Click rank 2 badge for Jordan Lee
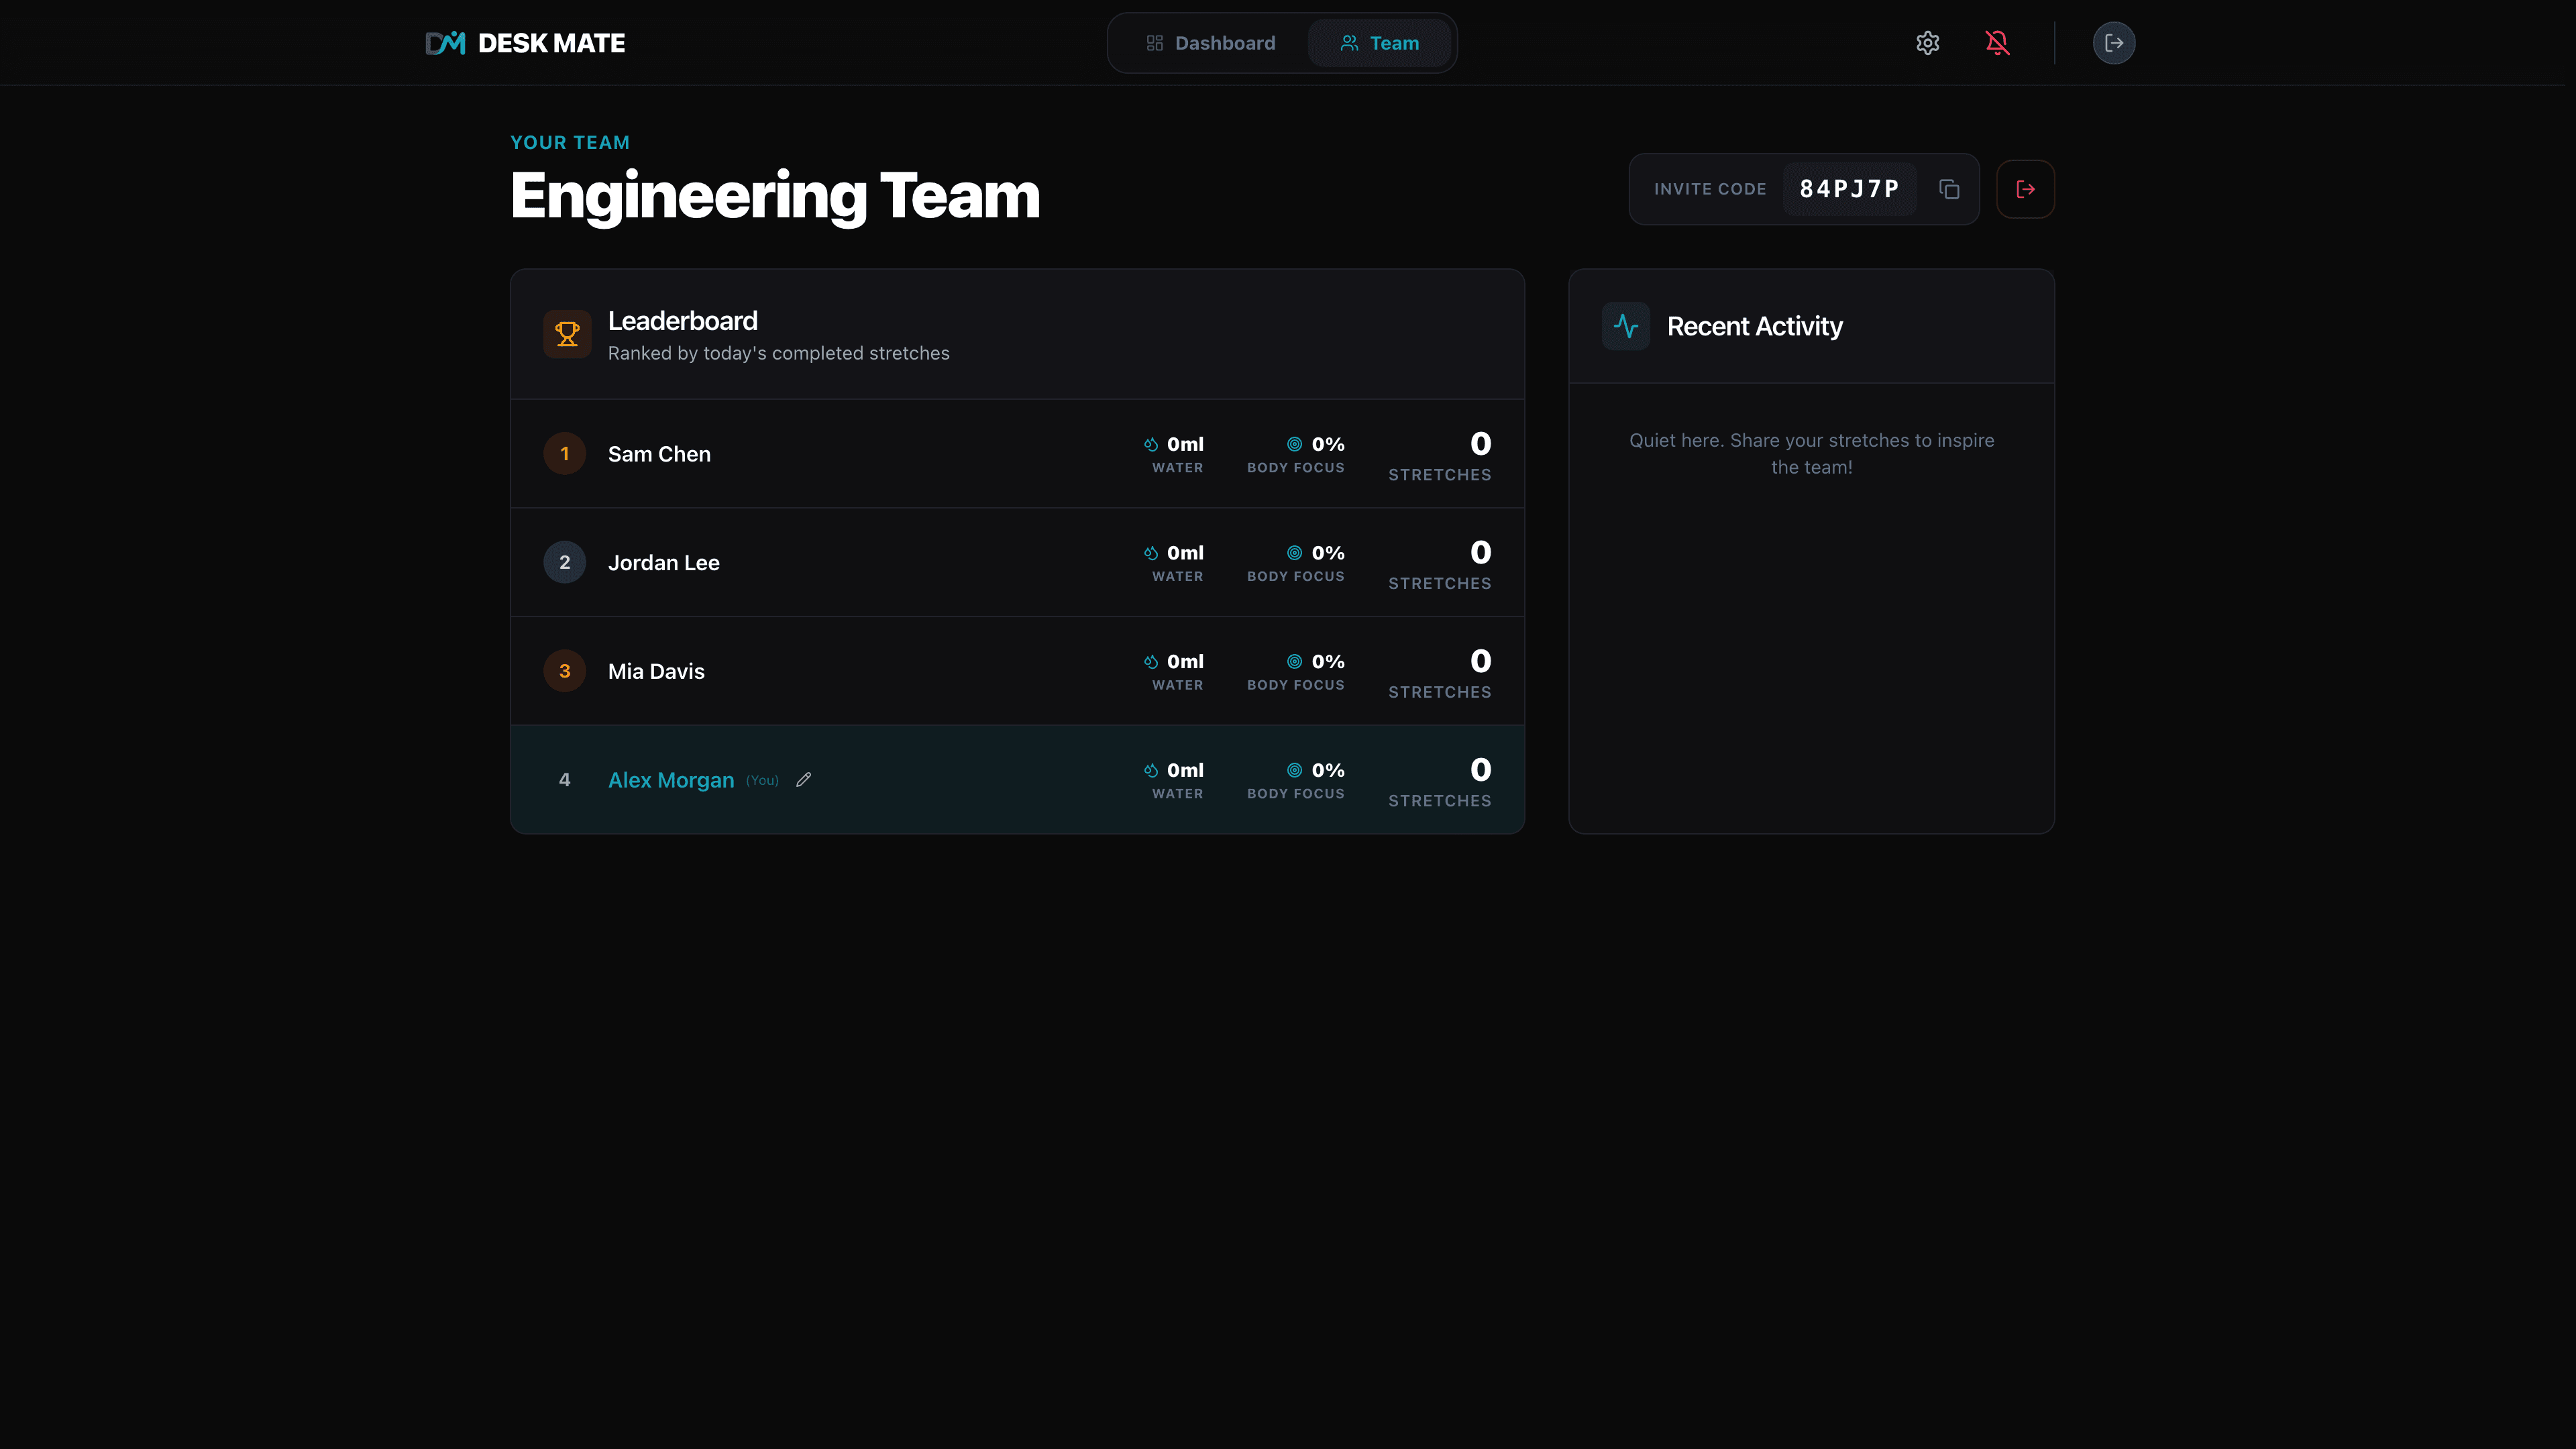Image resolution: width=2576 pixels, height=1449 pixels. point(564,562)
